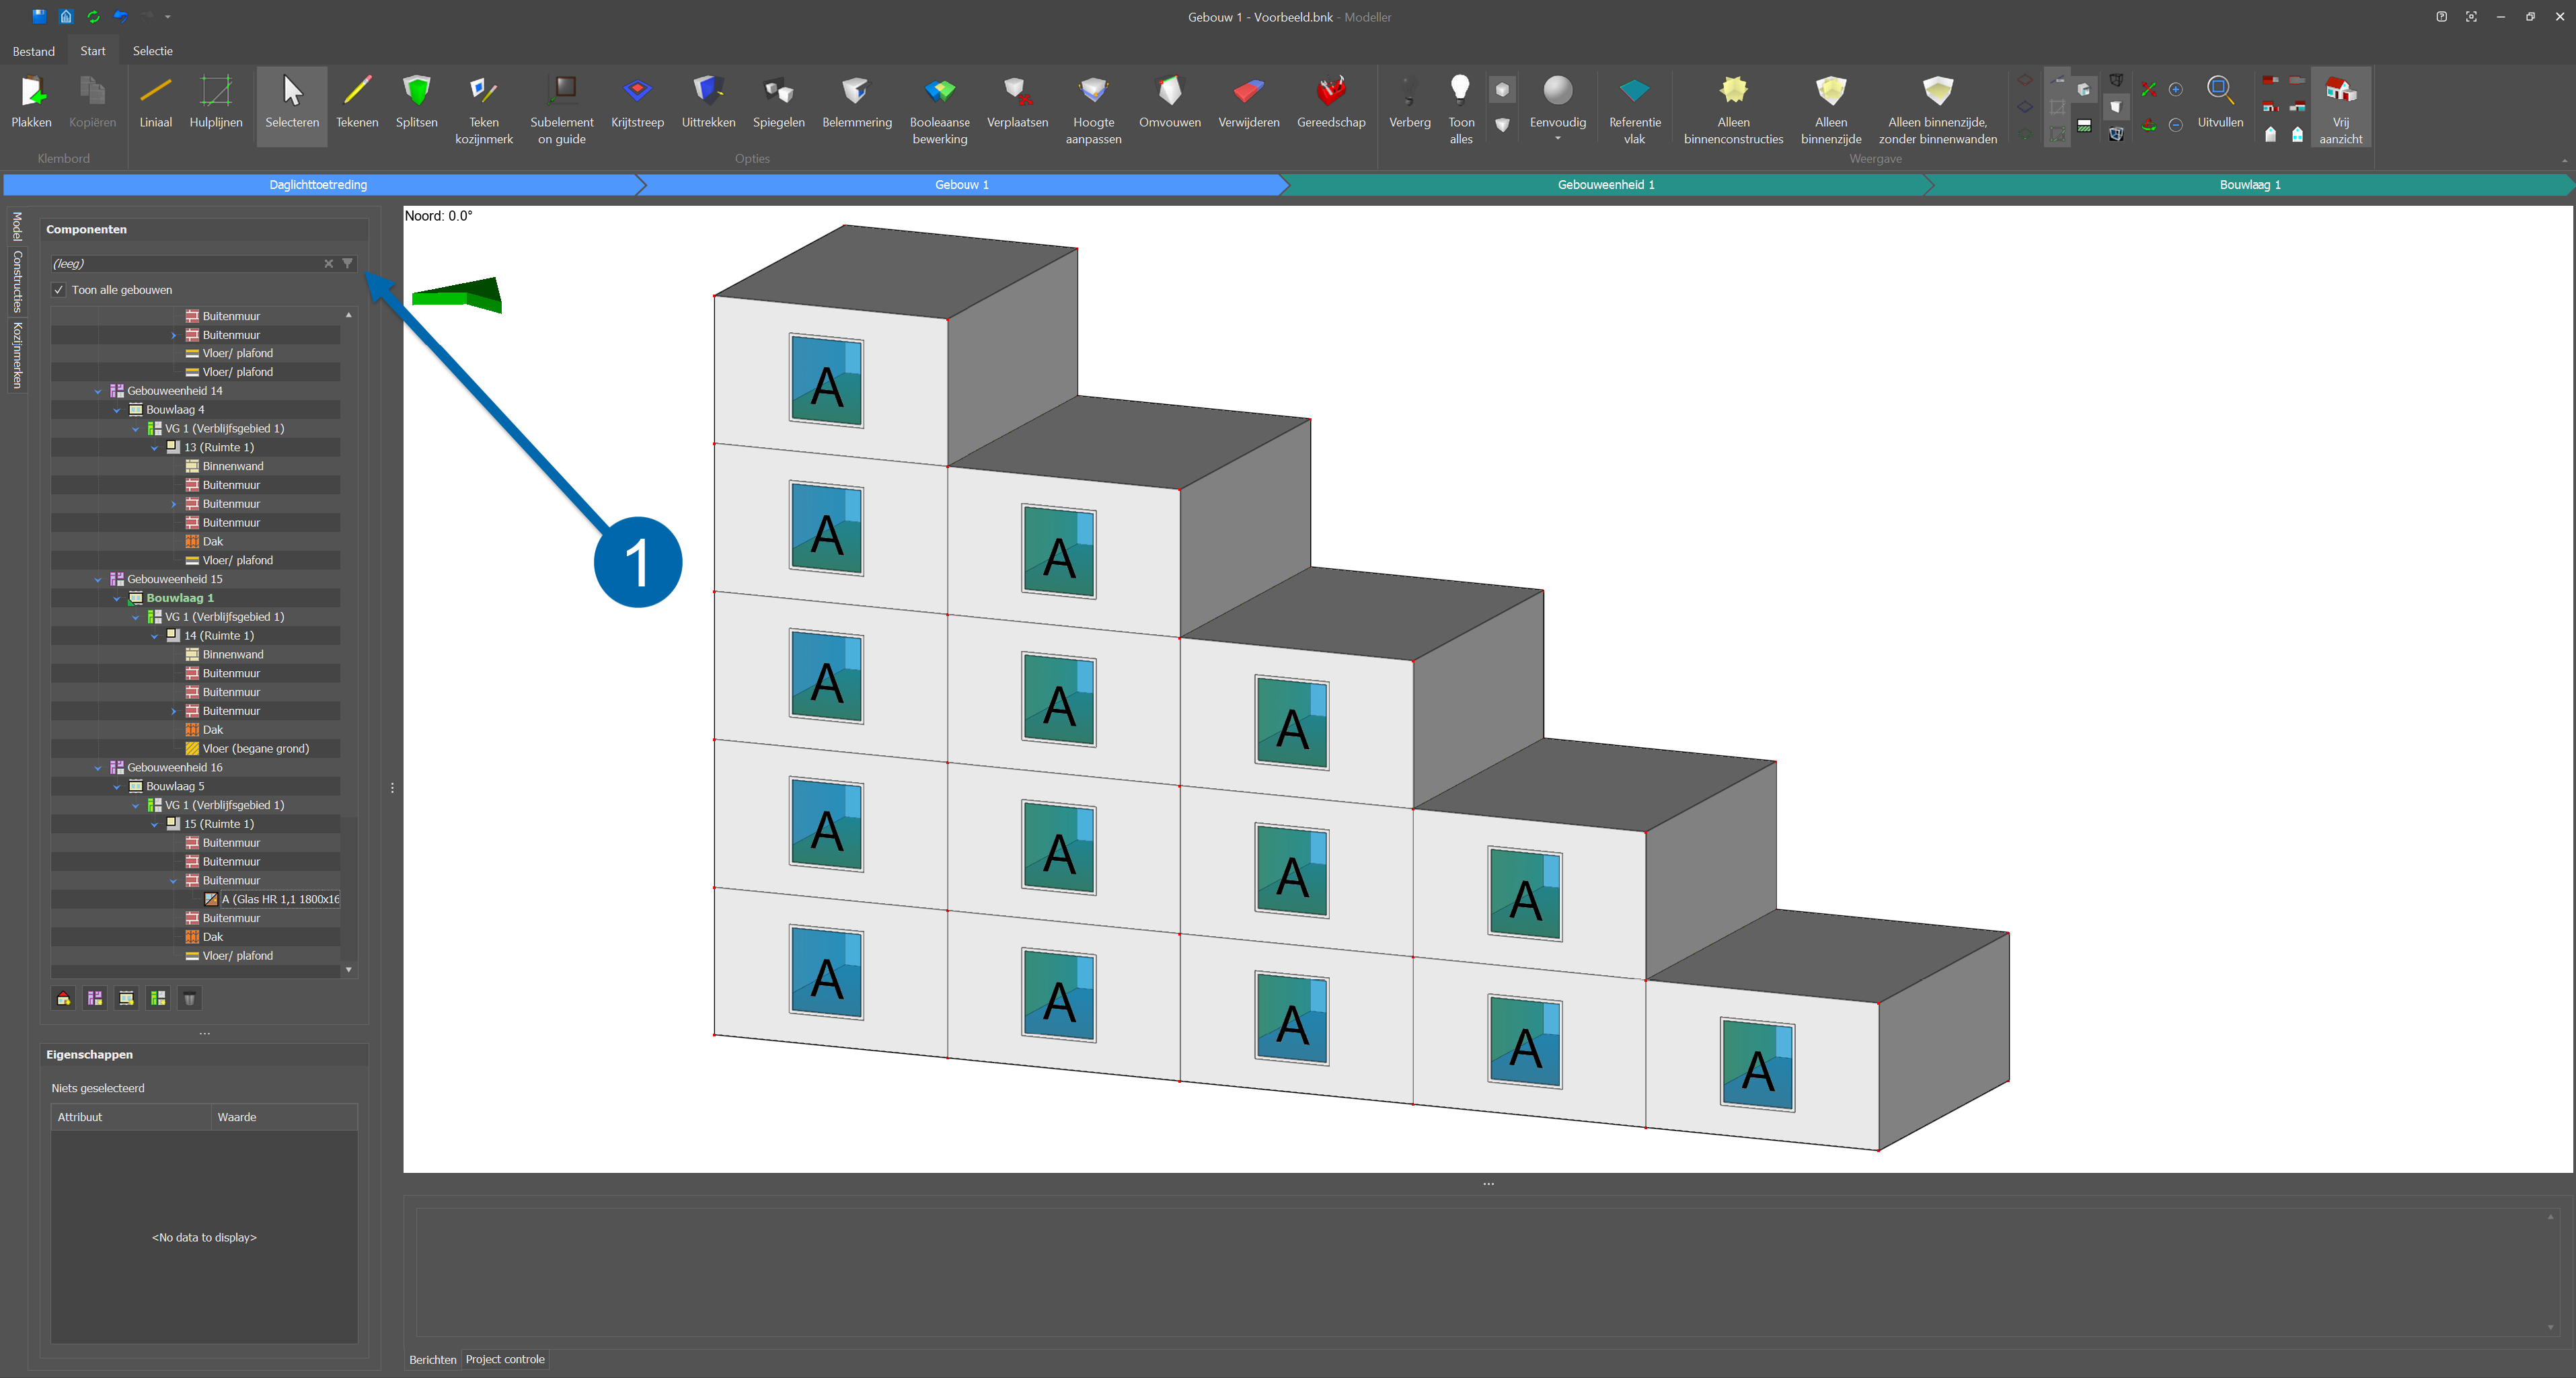Select the Tekenen pencil tool
Image resolution: width=2576 pixels, height=1378 pixels.
tap(357, 103)
